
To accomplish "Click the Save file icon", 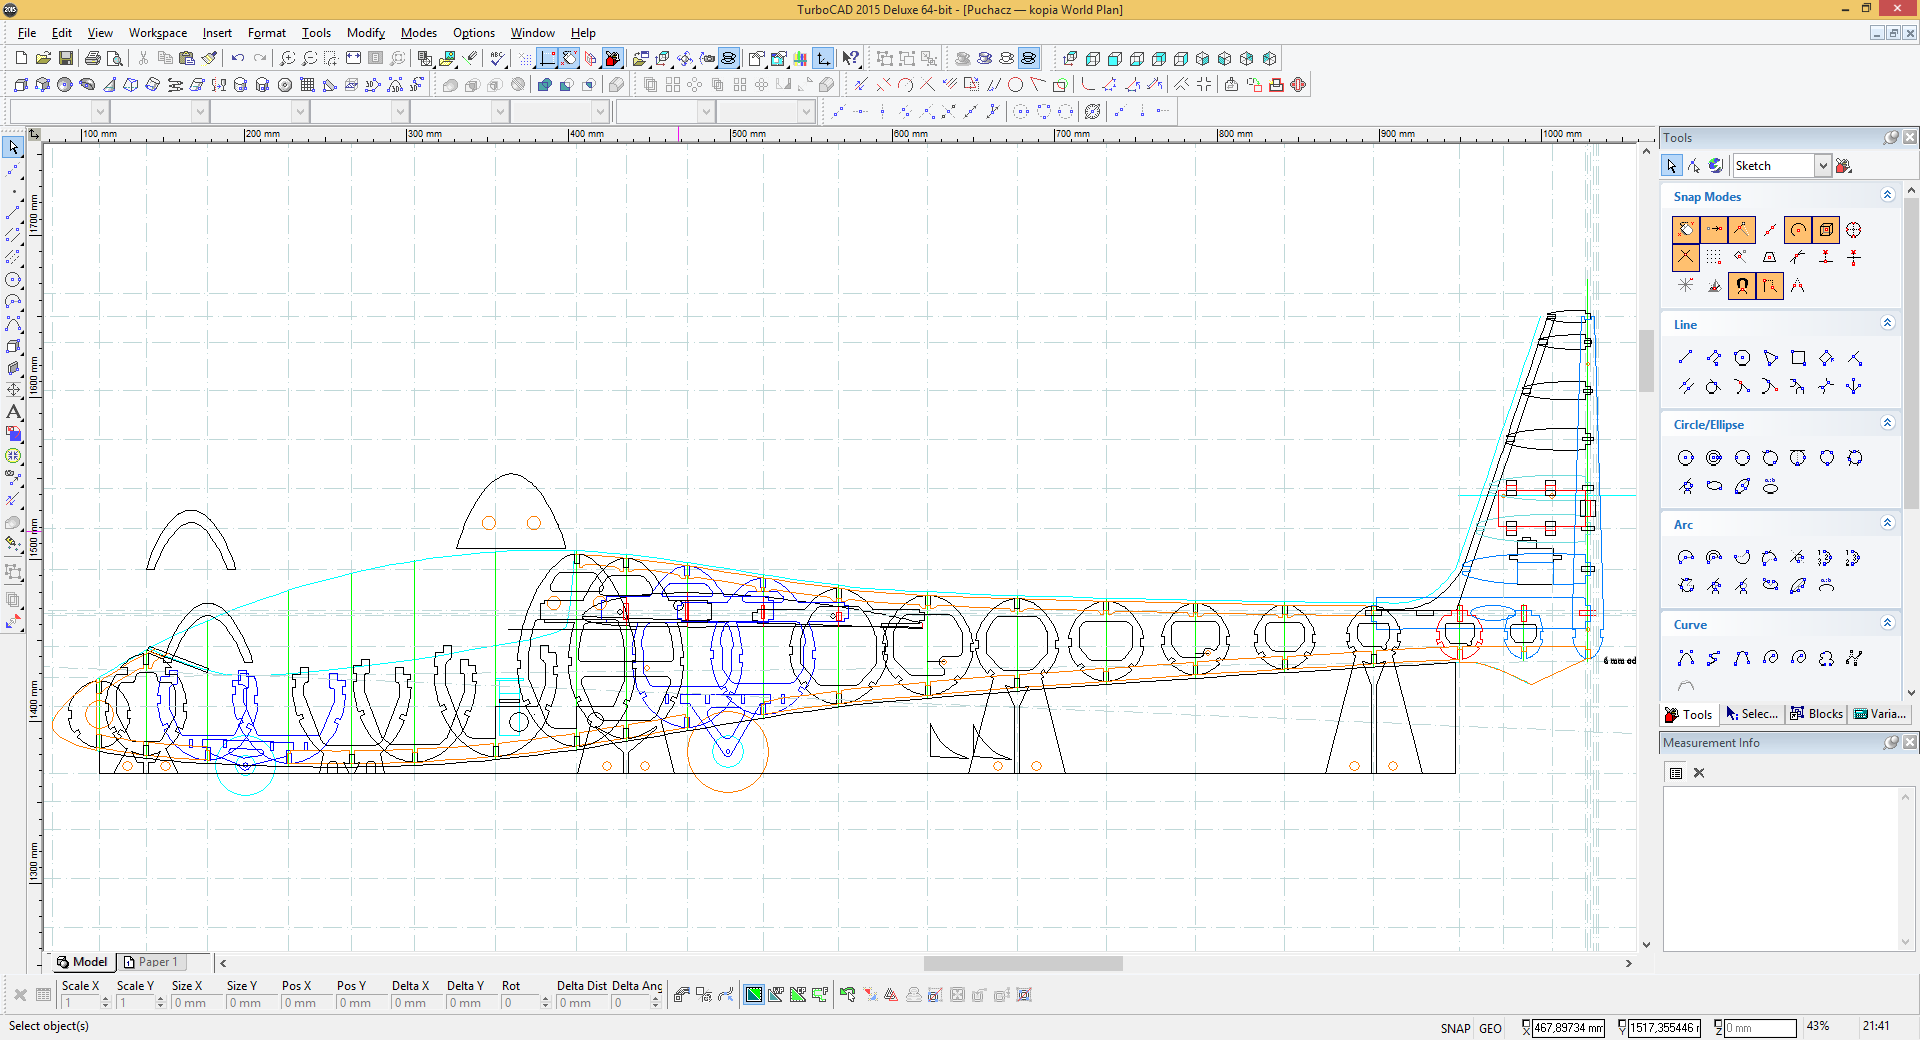I will tap(66, 59).
